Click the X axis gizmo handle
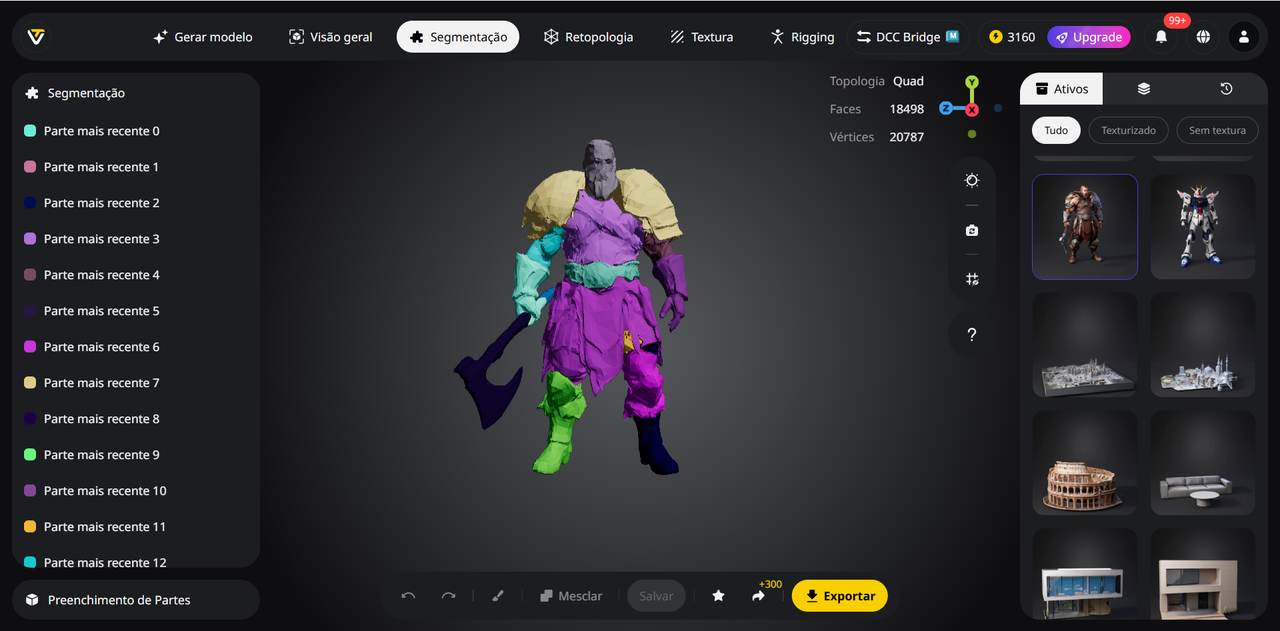This screenshot has width=1280, height=631. (x=972, y=109)
